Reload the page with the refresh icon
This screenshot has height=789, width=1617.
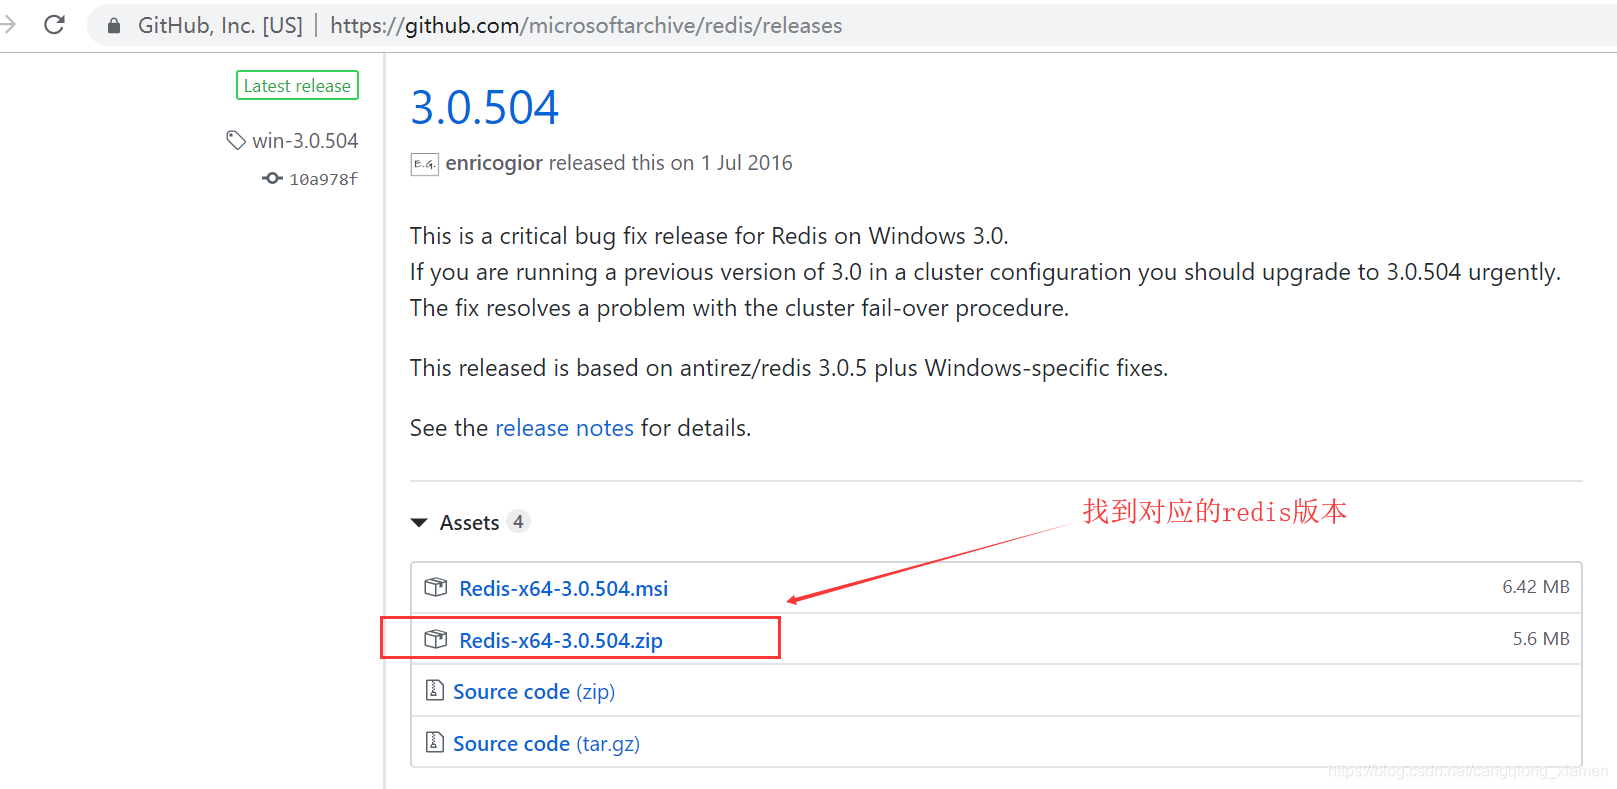click(55, 25)
